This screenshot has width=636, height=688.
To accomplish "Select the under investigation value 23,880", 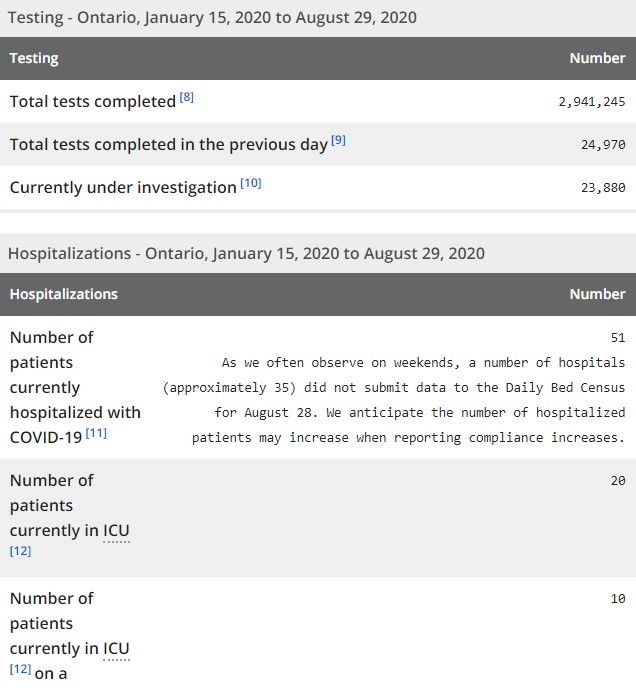I will coord(603,187).
